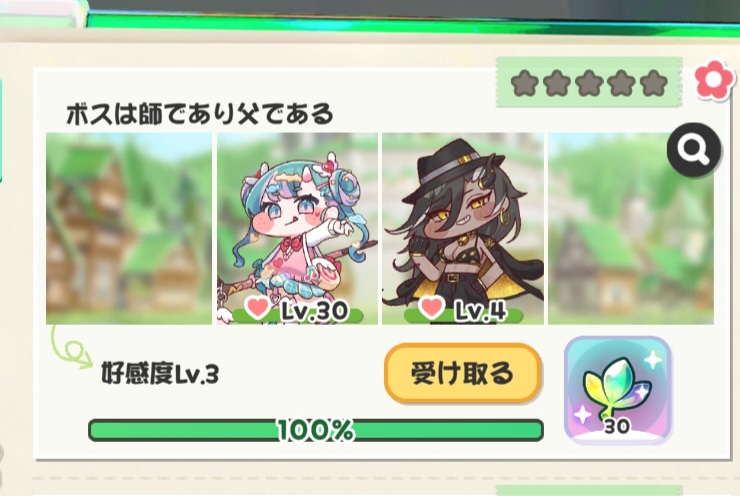The height and width of the screenshot is (496, 740).
Task: Click the first gray star
Action: (x=524, y=83)
